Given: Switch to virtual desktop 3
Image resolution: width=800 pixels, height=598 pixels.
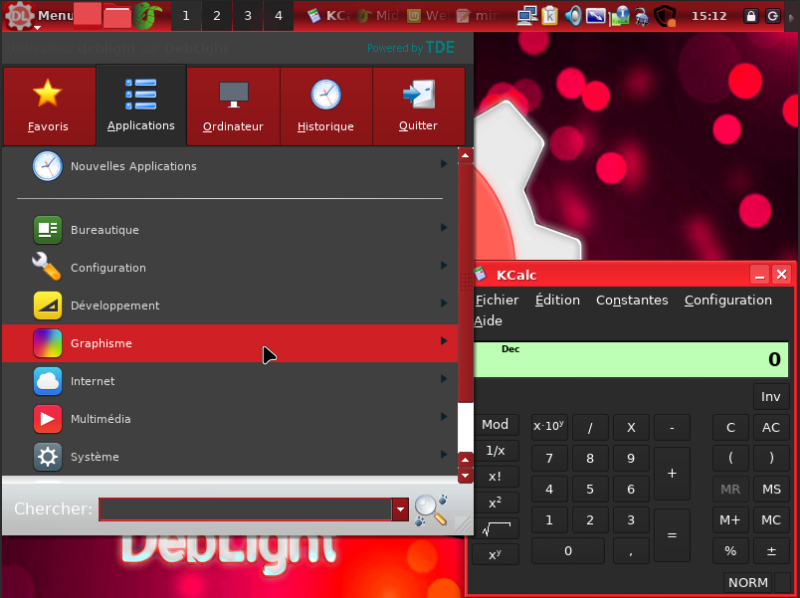Looking at the screenshot, I should click(x=248, y=16).
